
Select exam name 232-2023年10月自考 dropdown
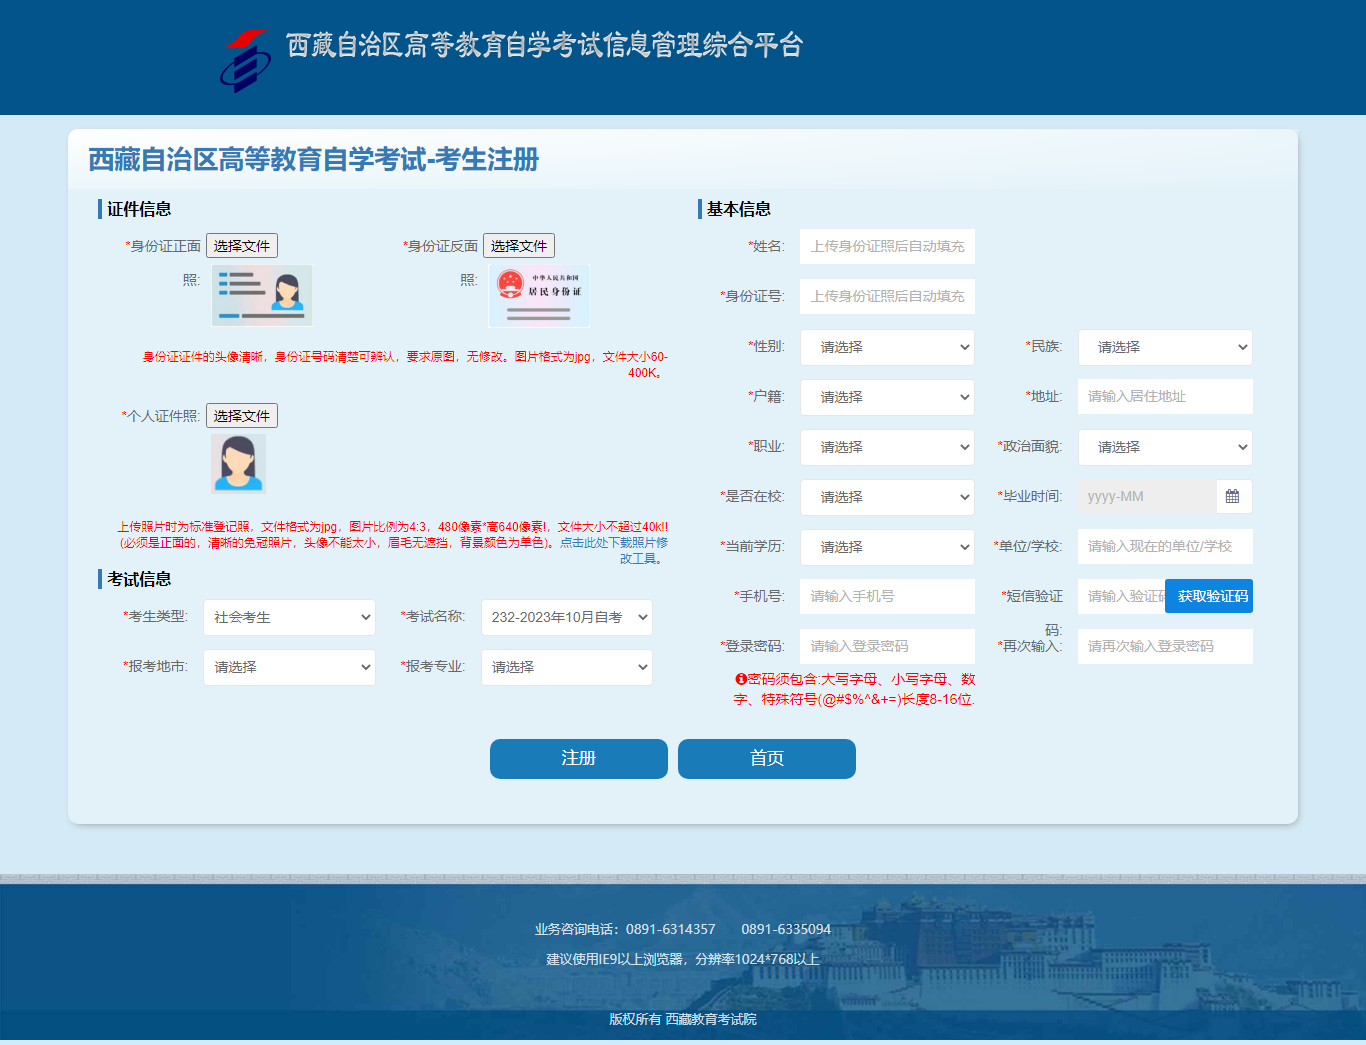pyautogui.click(x=566, y=617)
